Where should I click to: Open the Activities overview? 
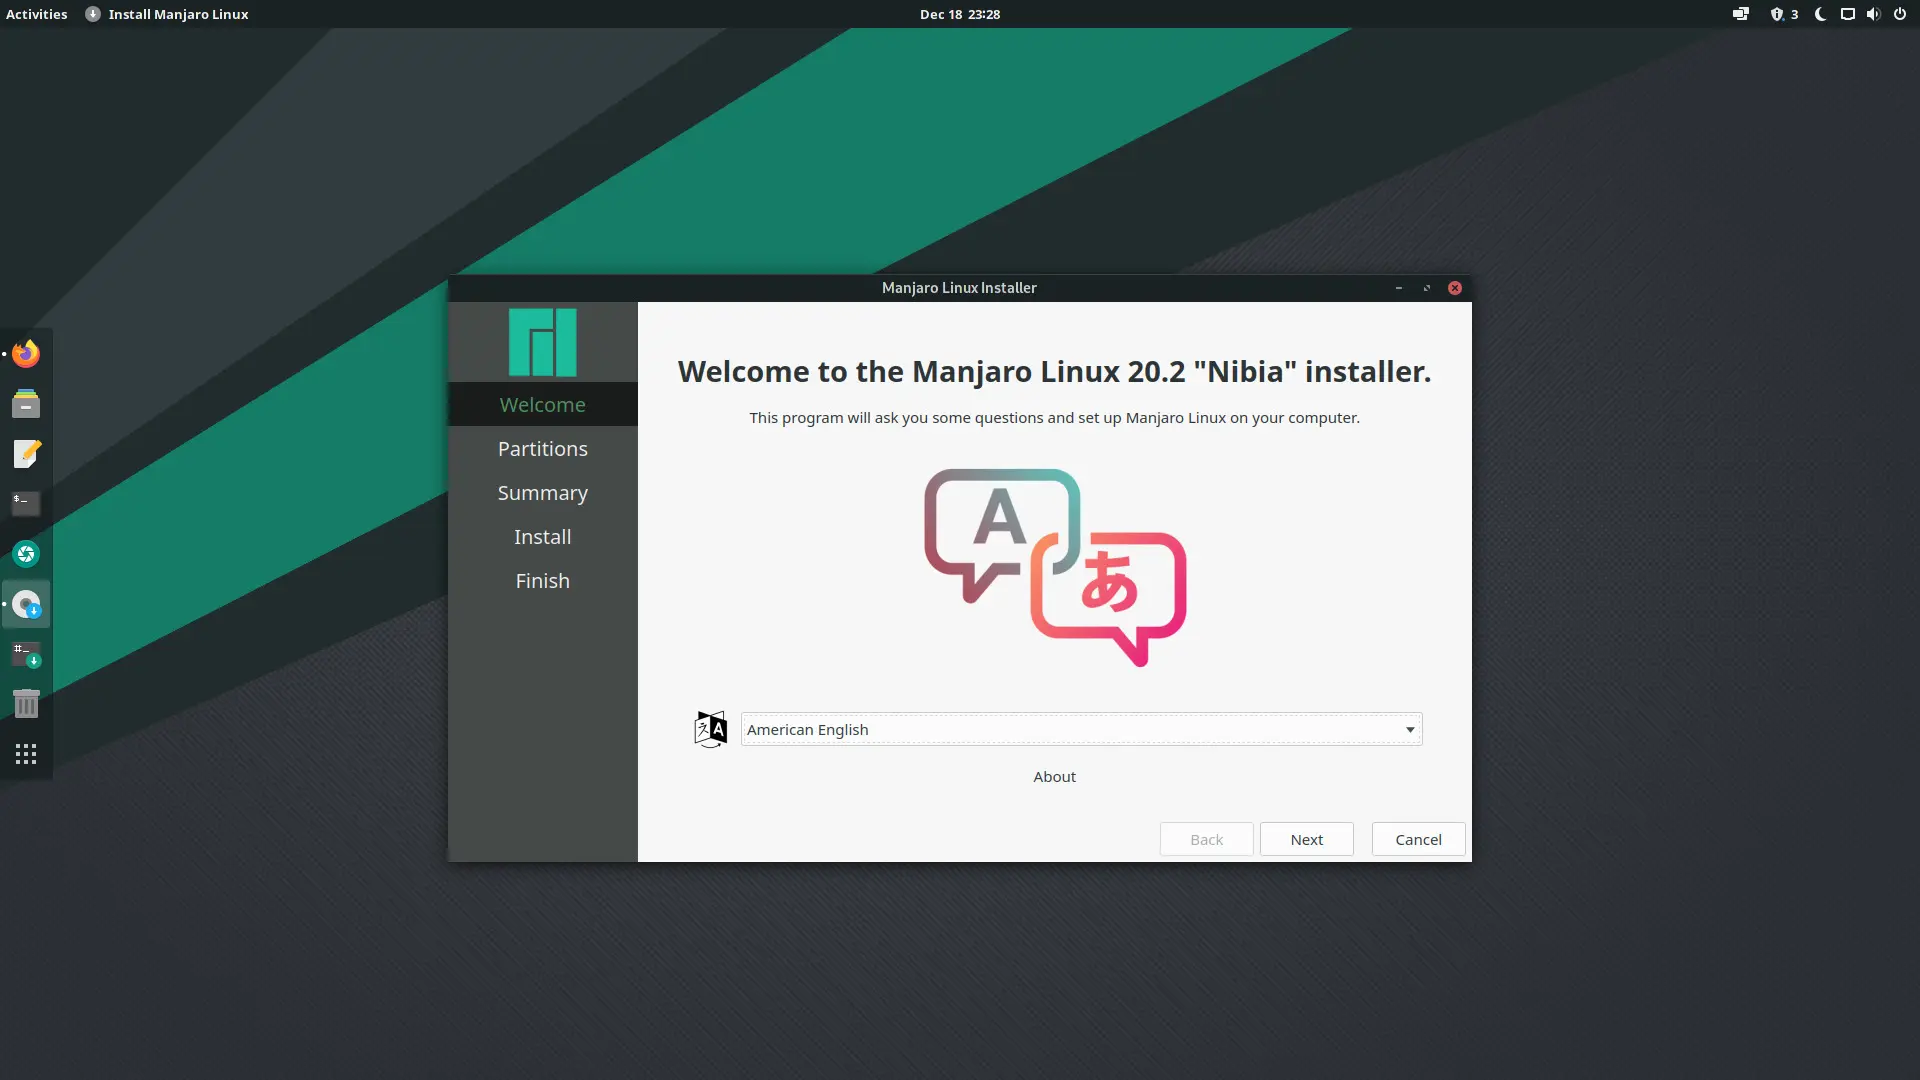37,14
